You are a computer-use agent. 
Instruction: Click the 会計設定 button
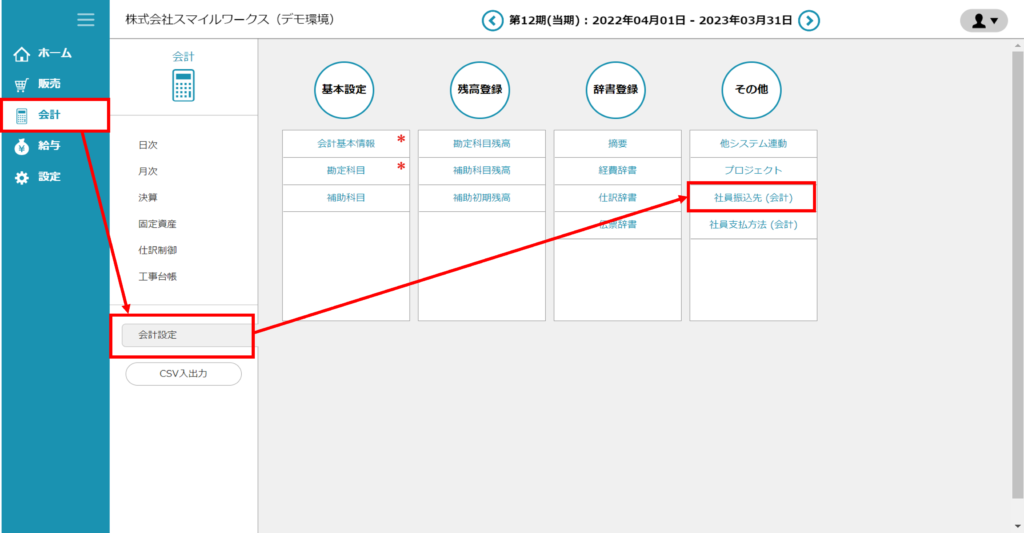(187, 335)
